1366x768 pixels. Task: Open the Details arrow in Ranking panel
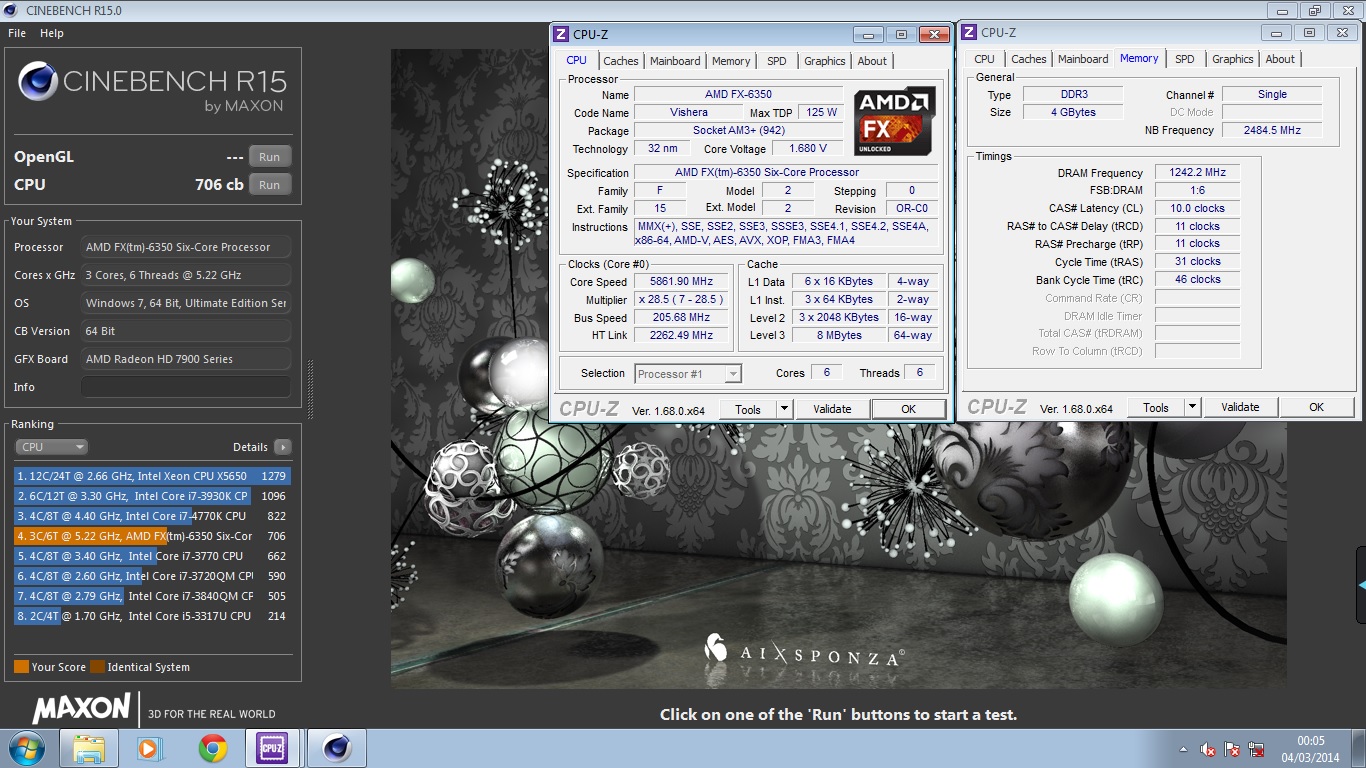pyautogui.click(x=283, y=447)
